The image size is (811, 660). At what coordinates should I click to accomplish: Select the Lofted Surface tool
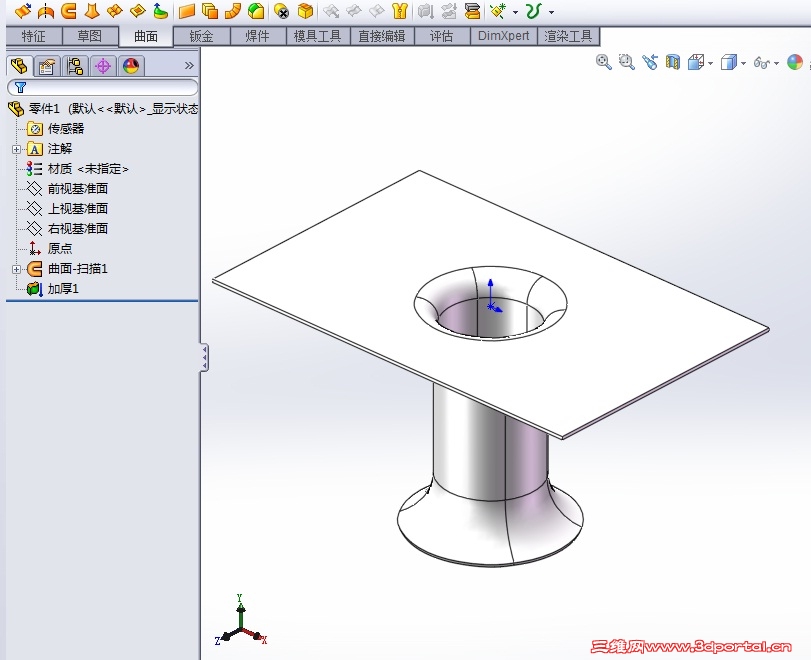pyautogui.click(x=92, y=10)
